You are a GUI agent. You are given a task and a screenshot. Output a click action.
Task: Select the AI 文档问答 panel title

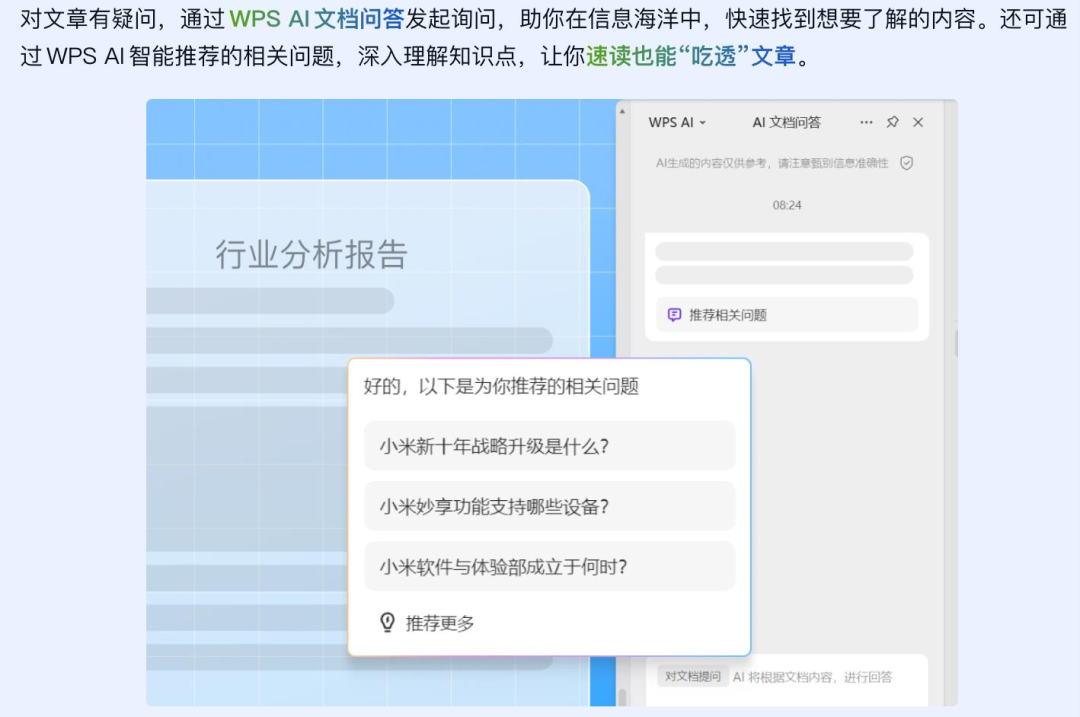tap(786, 122)
